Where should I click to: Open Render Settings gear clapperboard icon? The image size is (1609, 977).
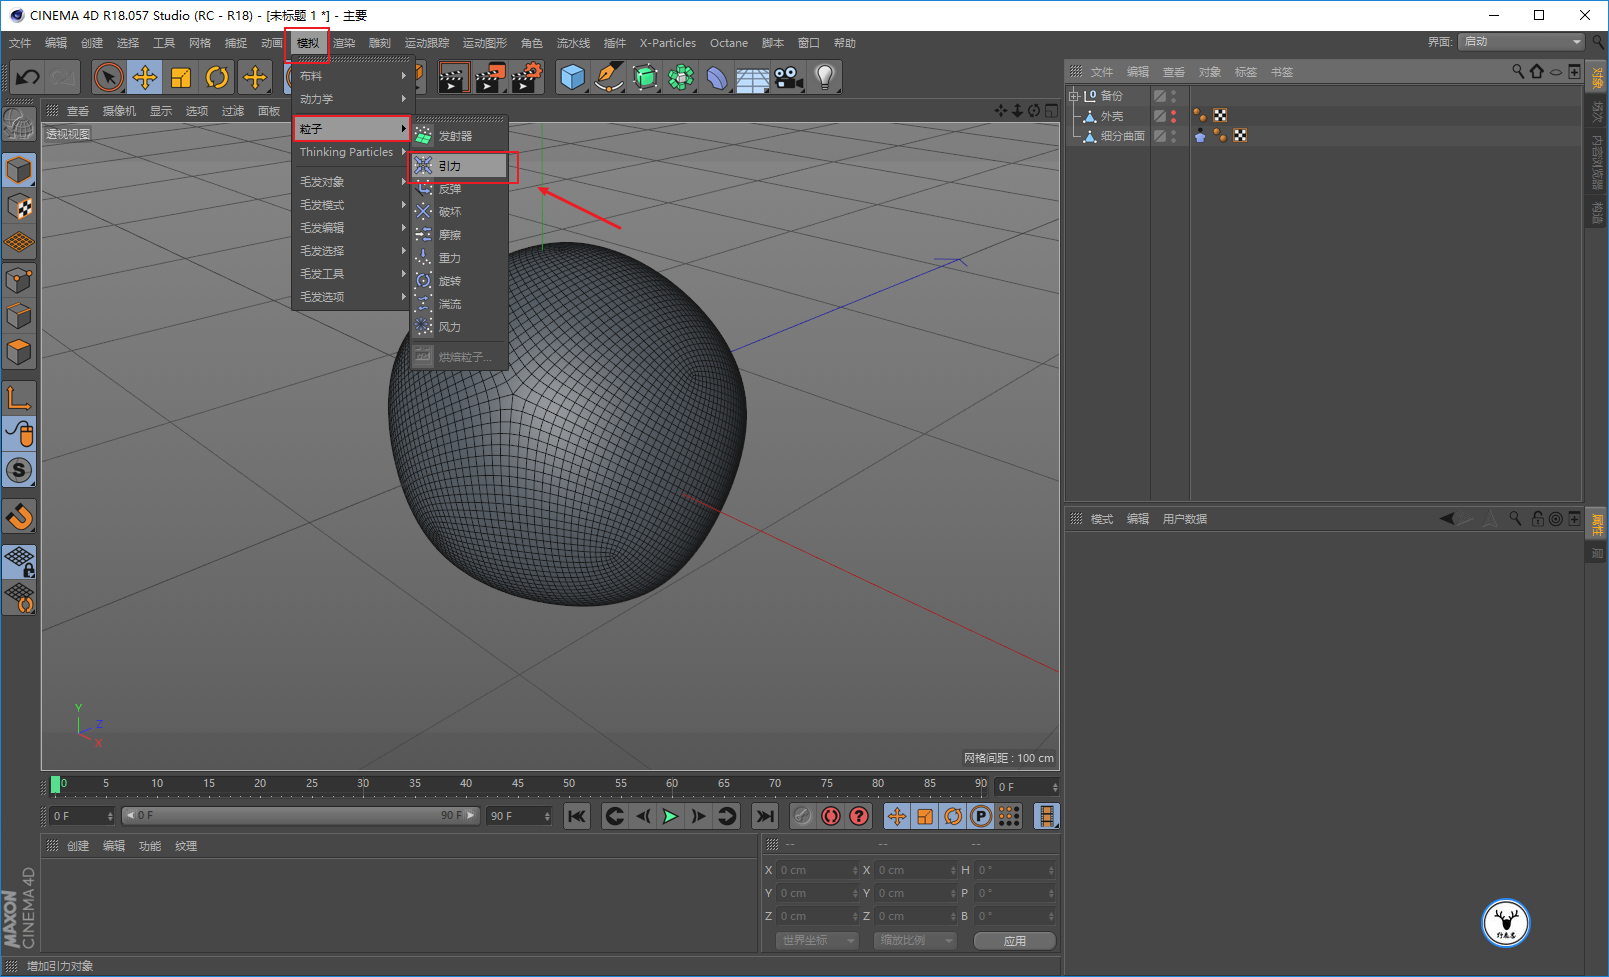[527, 77]
